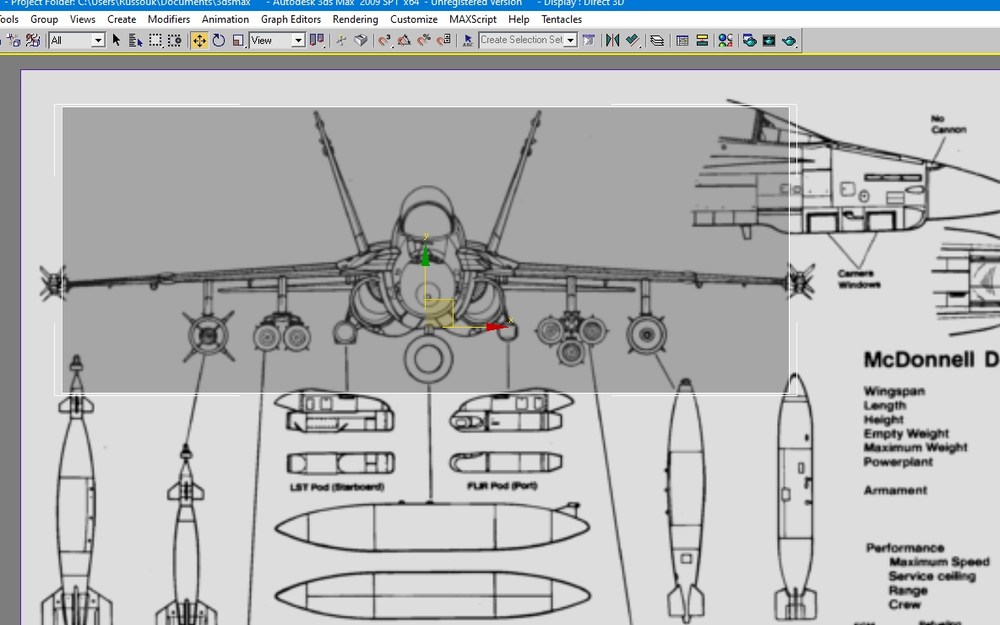Screen dimensions: 1000x625
Task: Open the Select by Name dialog
Action: [135, 40]
